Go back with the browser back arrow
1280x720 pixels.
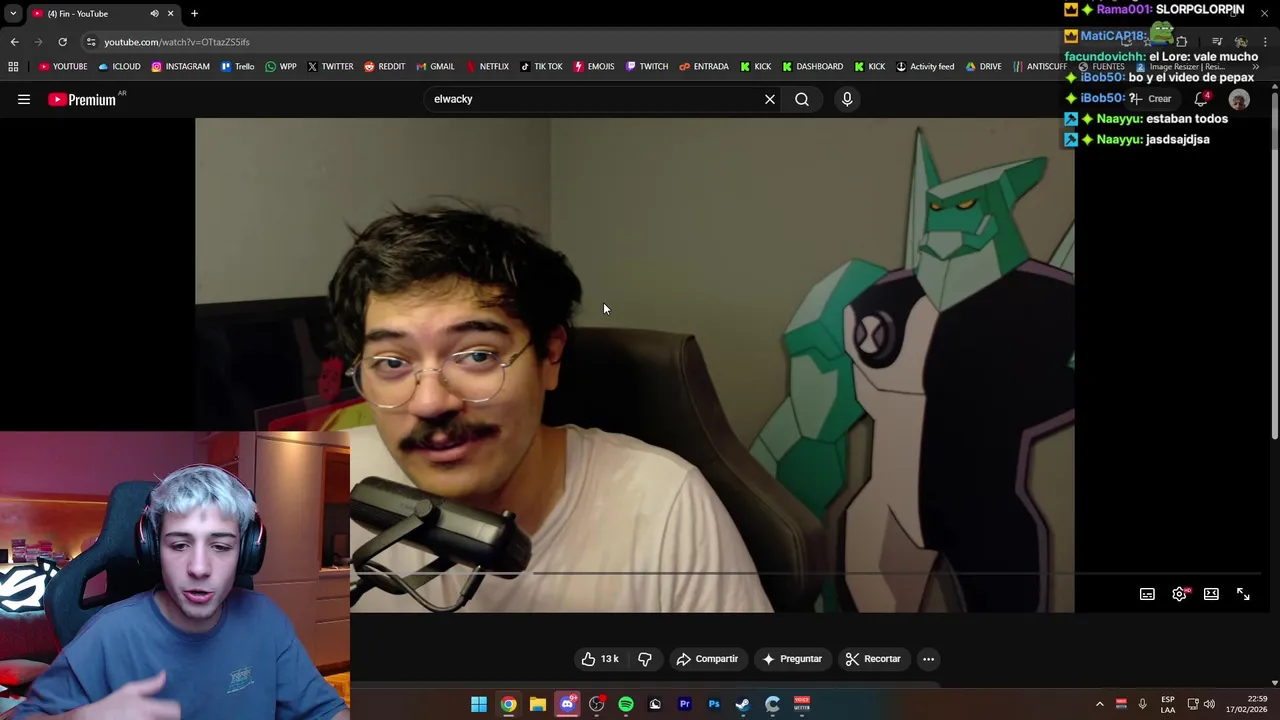pyautogui.click(x=14, y=42)
